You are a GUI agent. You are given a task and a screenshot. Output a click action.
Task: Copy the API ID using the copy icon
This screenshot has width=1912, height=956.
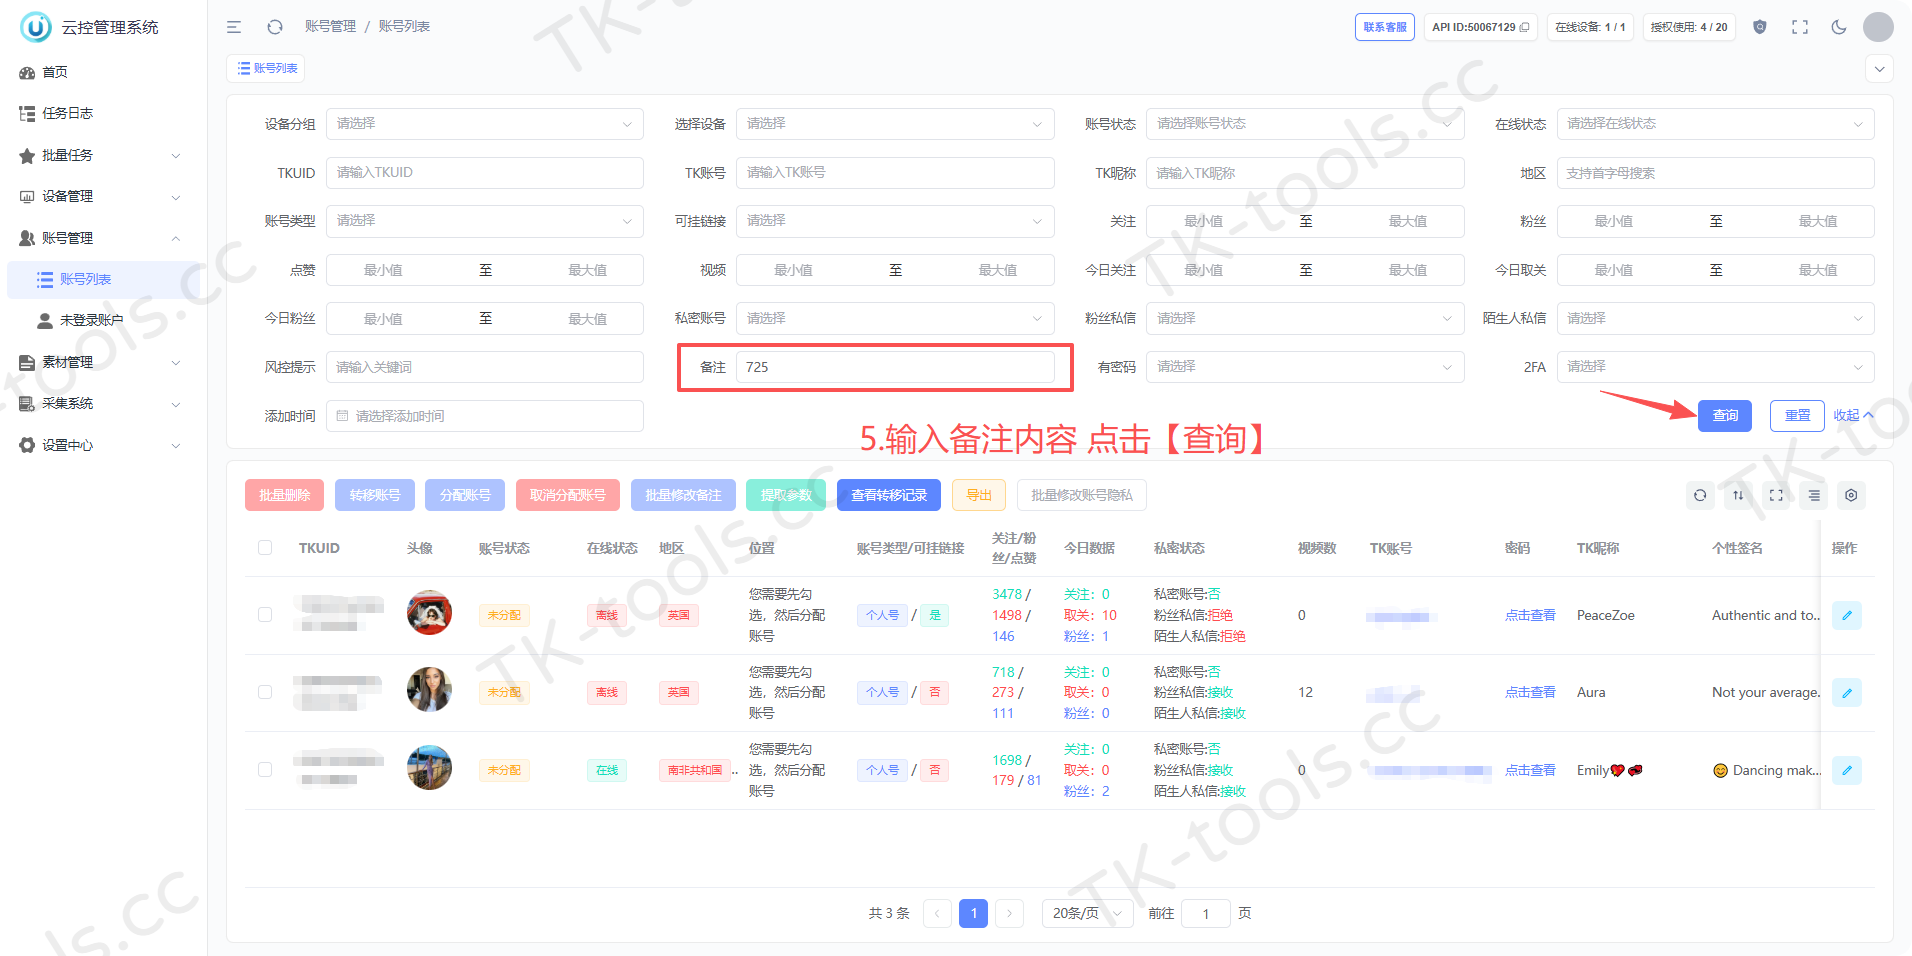[1525, 27]
